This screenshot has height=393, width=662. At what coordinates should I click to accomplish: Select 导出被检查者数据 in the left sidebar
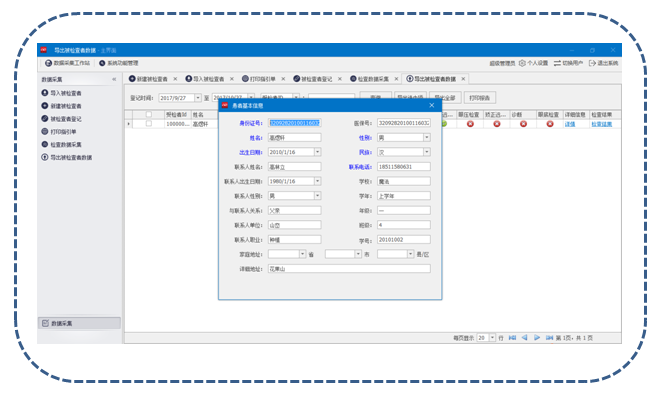67,157
